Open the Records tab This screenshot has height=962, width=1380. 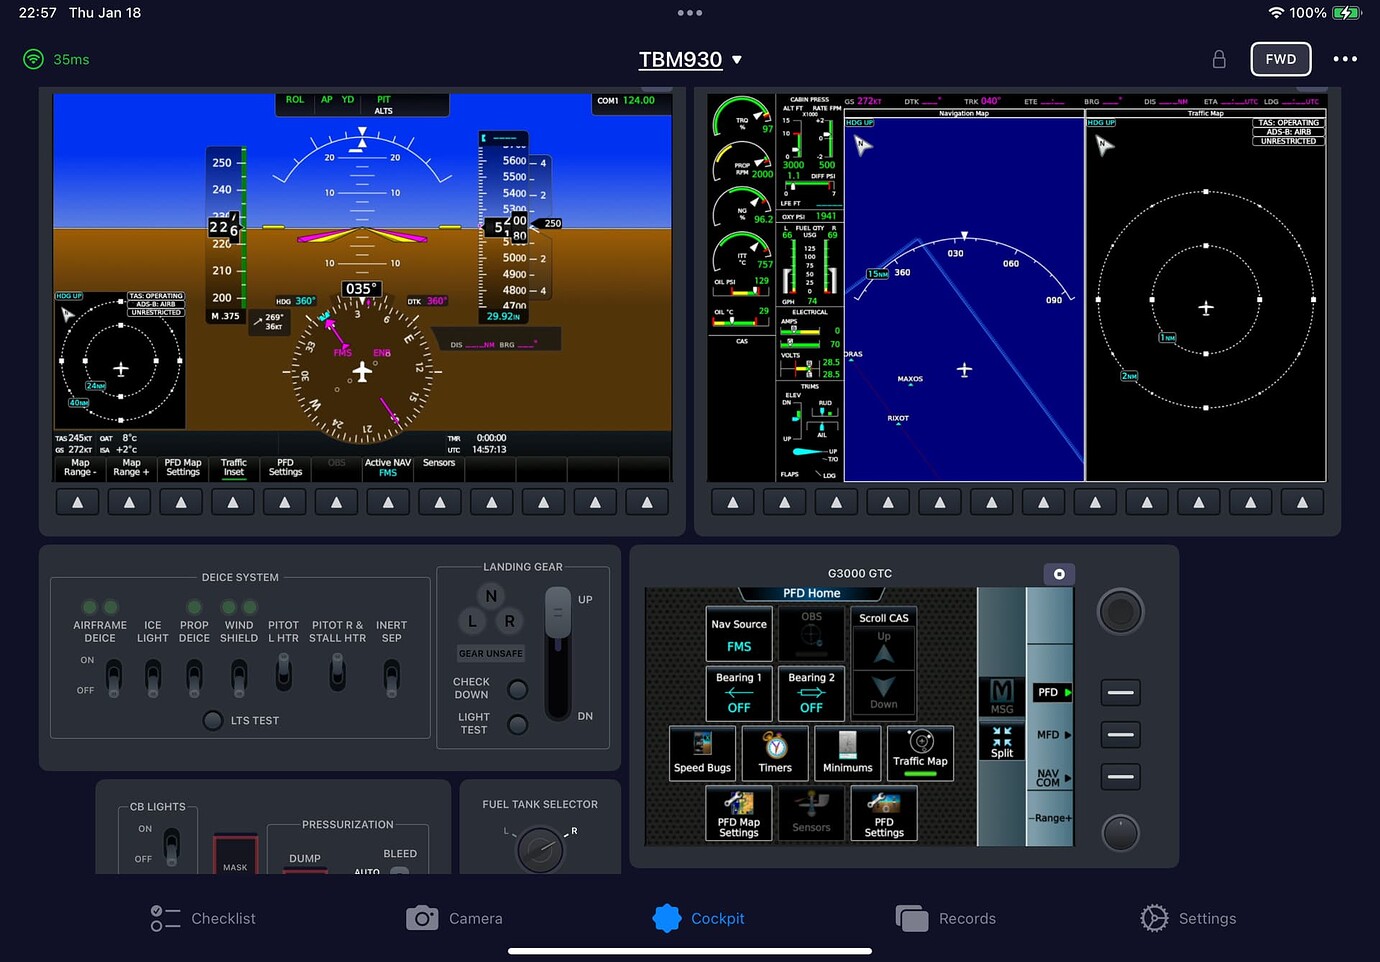tap(946, 918)
